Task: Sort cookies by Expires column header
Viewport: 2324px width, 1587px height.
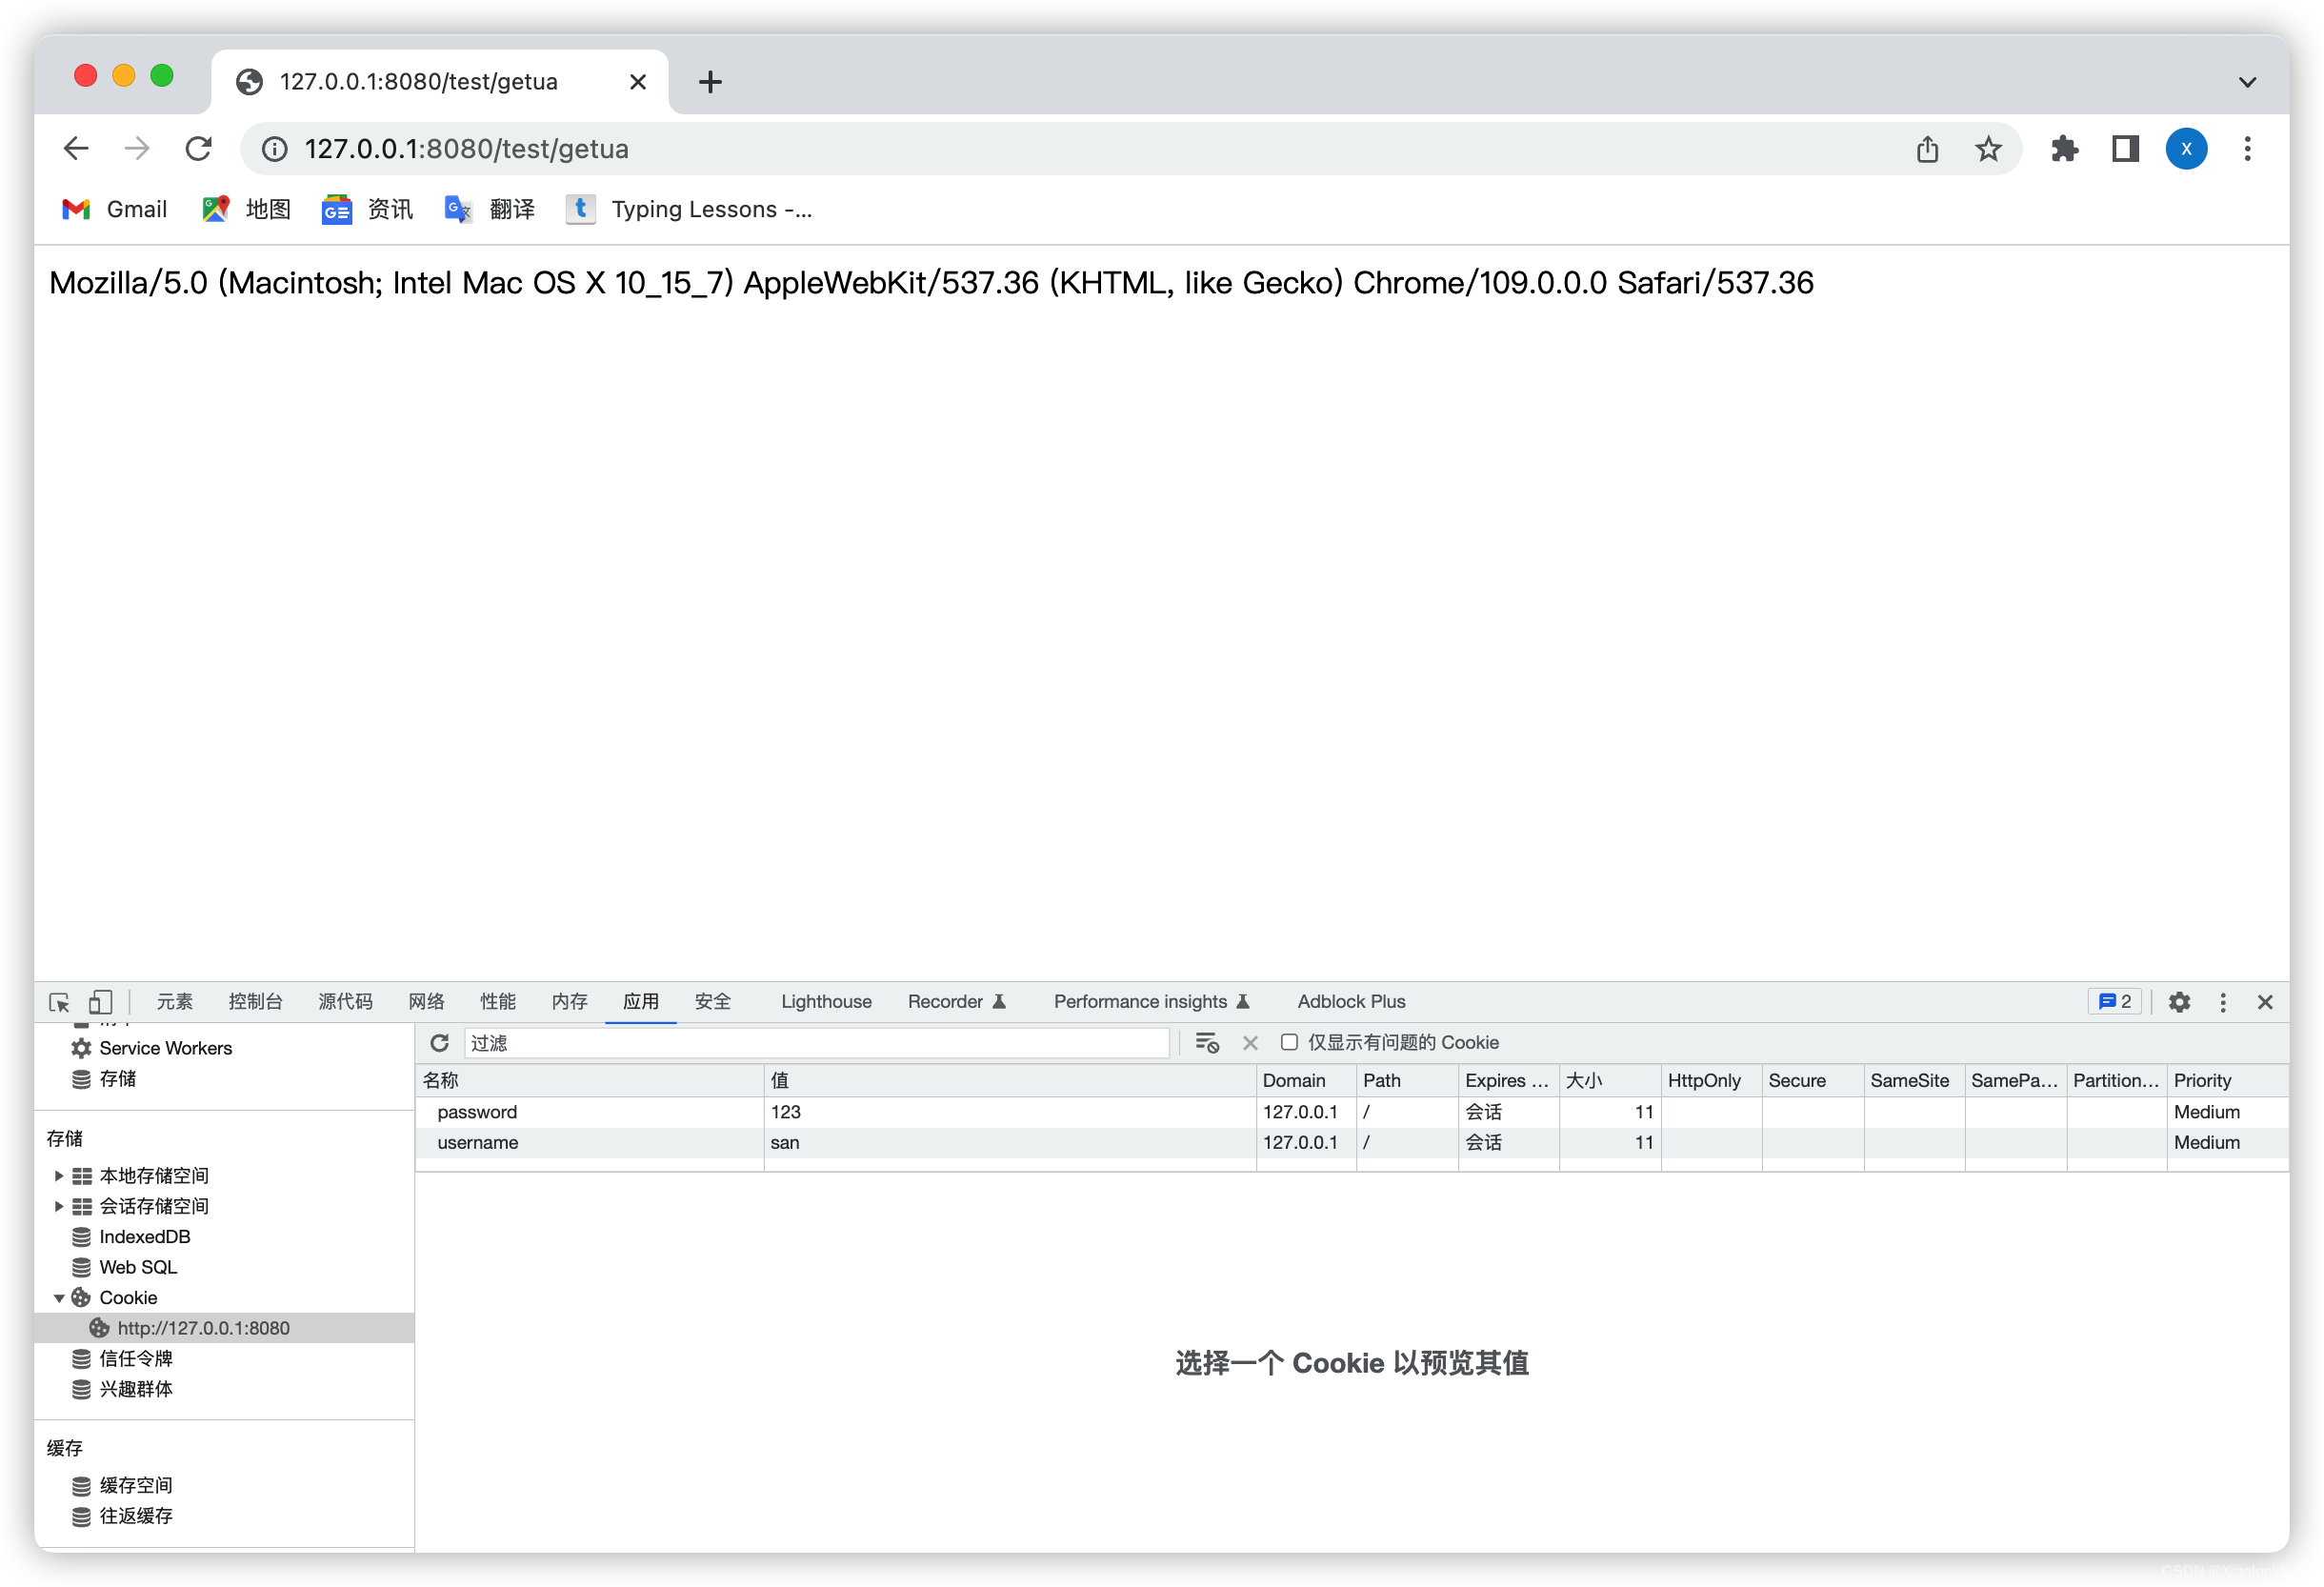Action: (1508, 1081)
